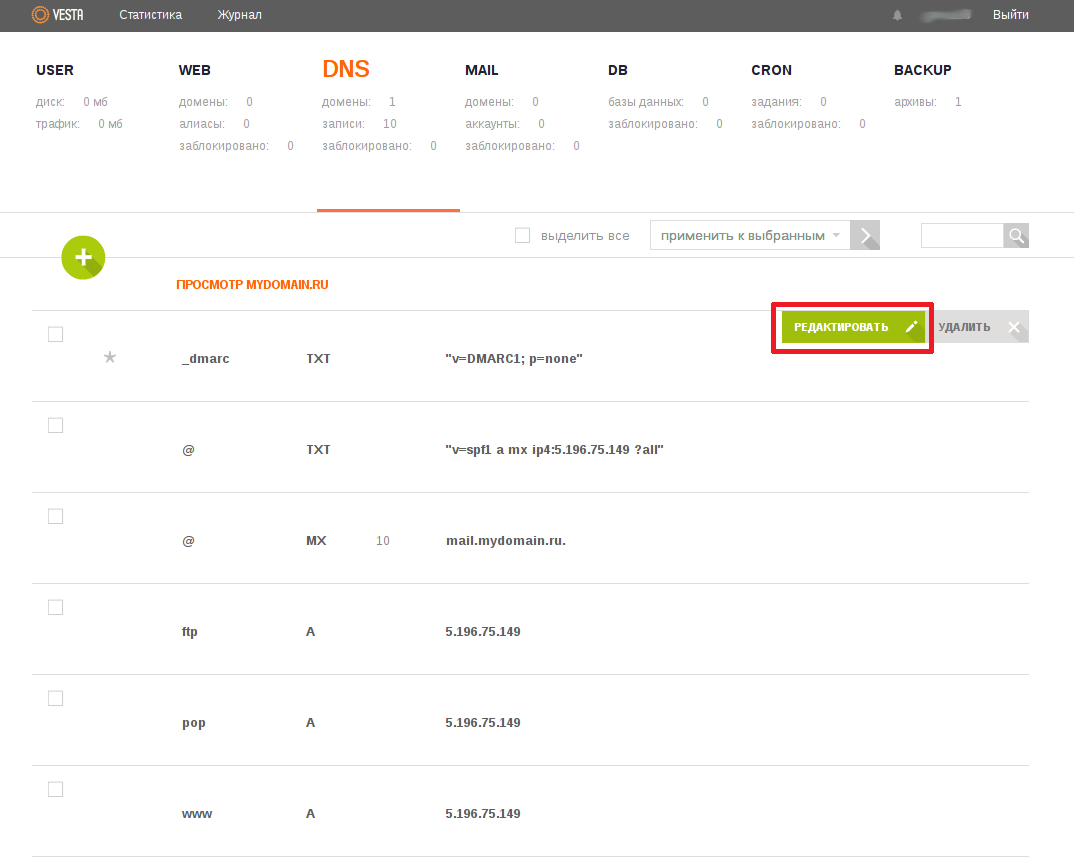Select the www record checkbox
This screenshot has height=858, width=1074.
click(x=55, y=790)
